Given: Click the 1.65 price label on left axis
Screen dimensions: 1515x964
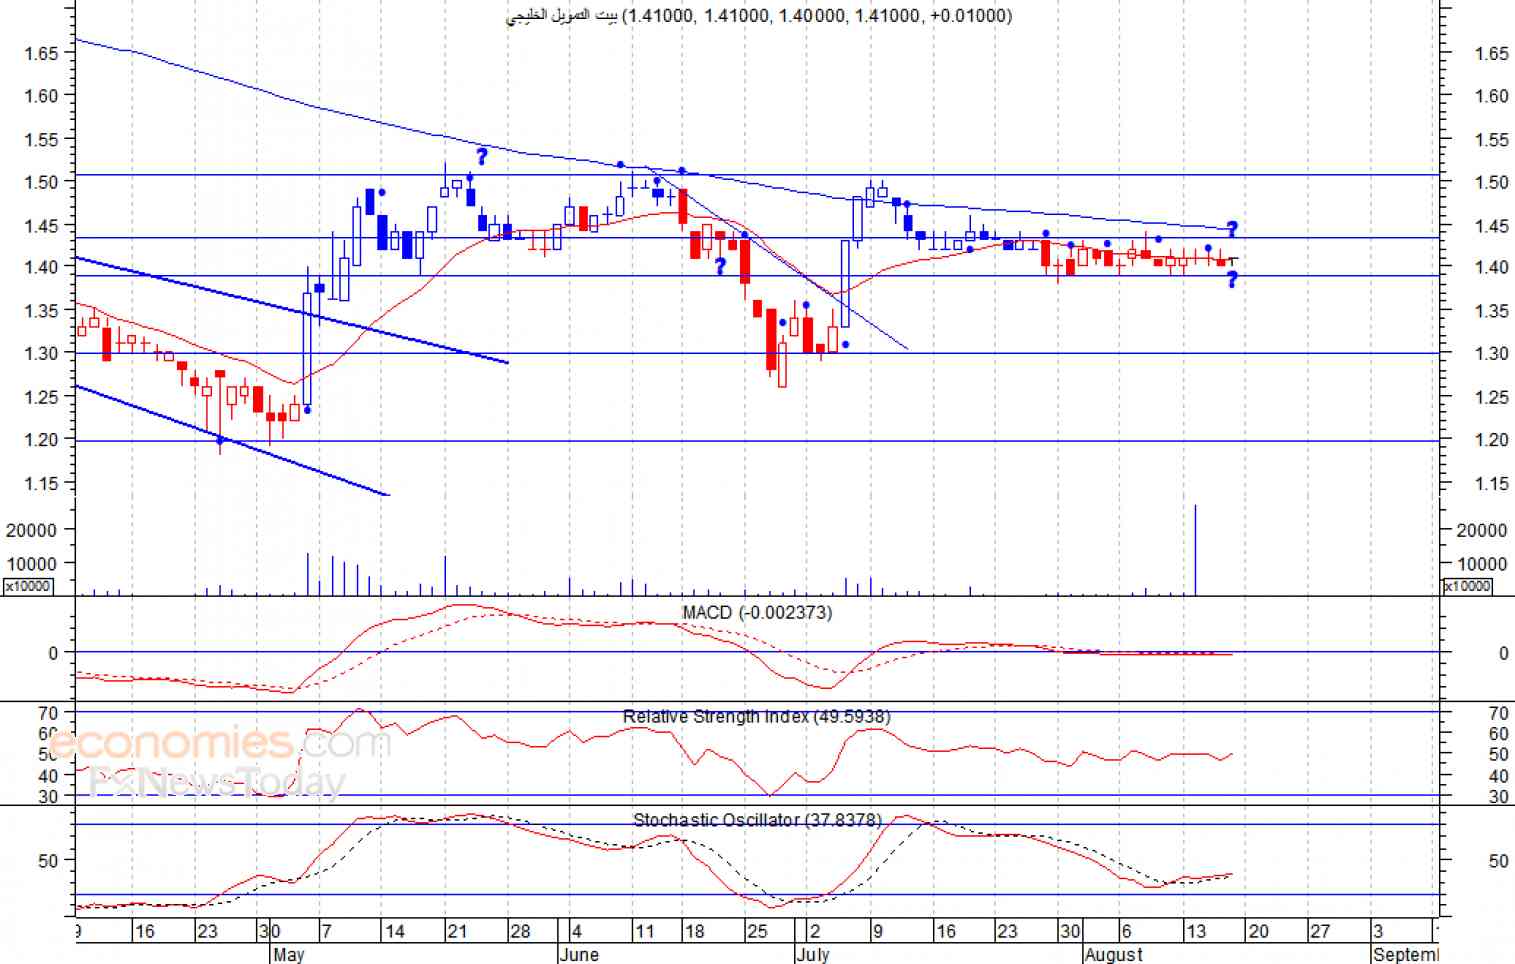Looking at the screenshot, I should [41, 53].
